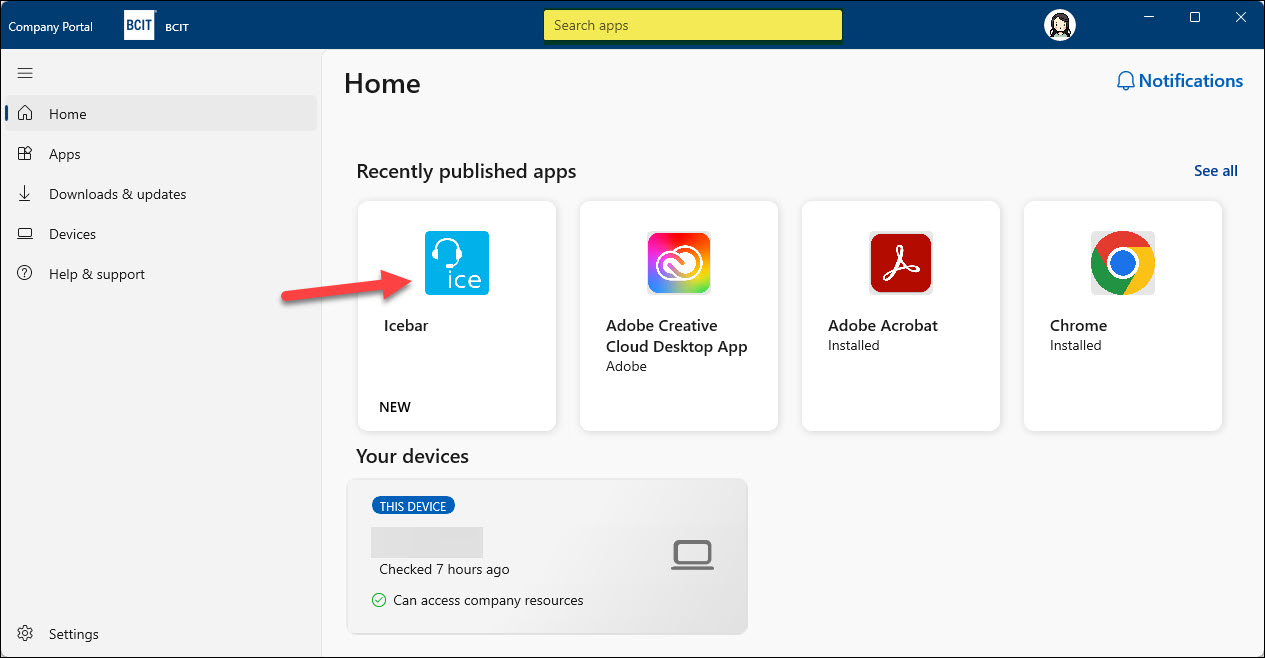This screenshot has height=658, width=1265.
Task: Open the Chrome browser app icon
Action: click(x=1122, y=263)
